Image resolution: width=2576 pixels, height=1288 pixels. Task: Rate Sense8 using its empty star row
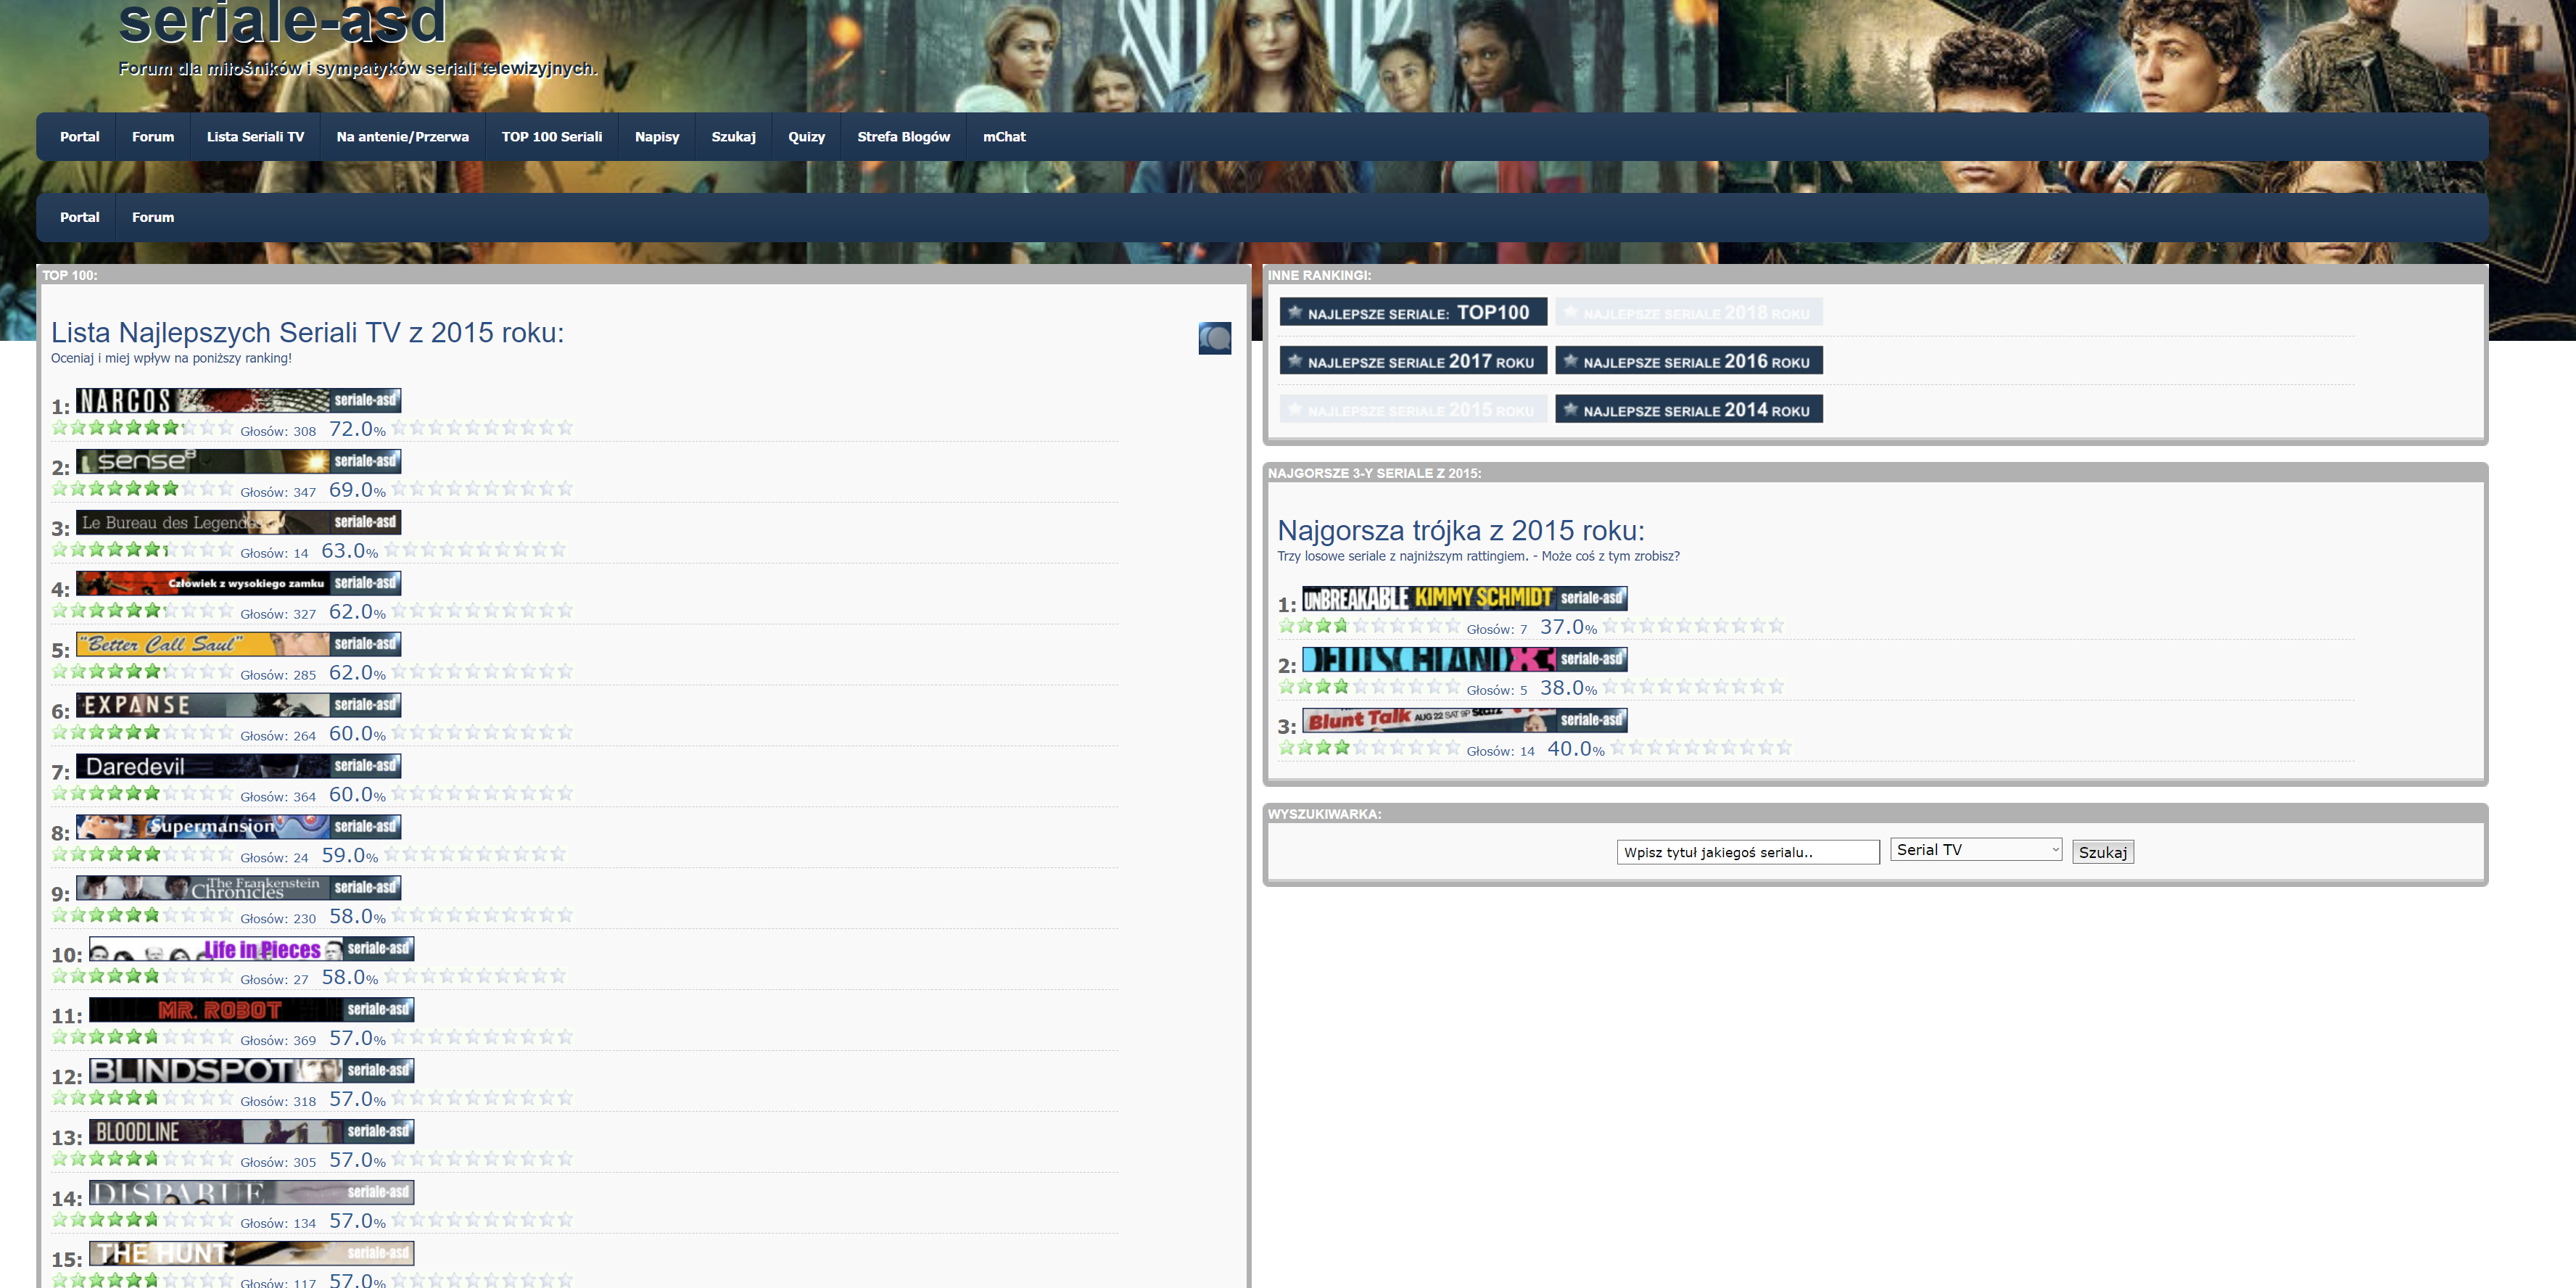tap(482, 489)
